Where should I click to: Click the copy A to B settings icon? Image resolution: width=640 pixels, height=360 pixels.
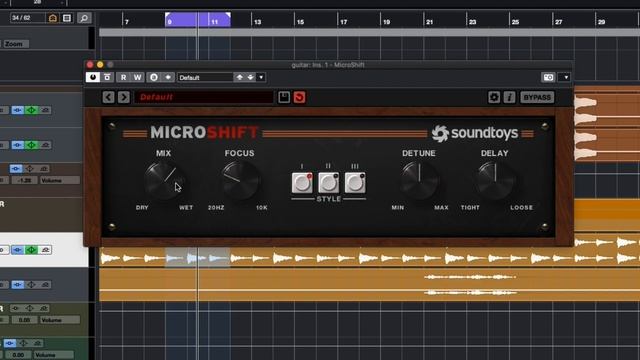[168, 77]
